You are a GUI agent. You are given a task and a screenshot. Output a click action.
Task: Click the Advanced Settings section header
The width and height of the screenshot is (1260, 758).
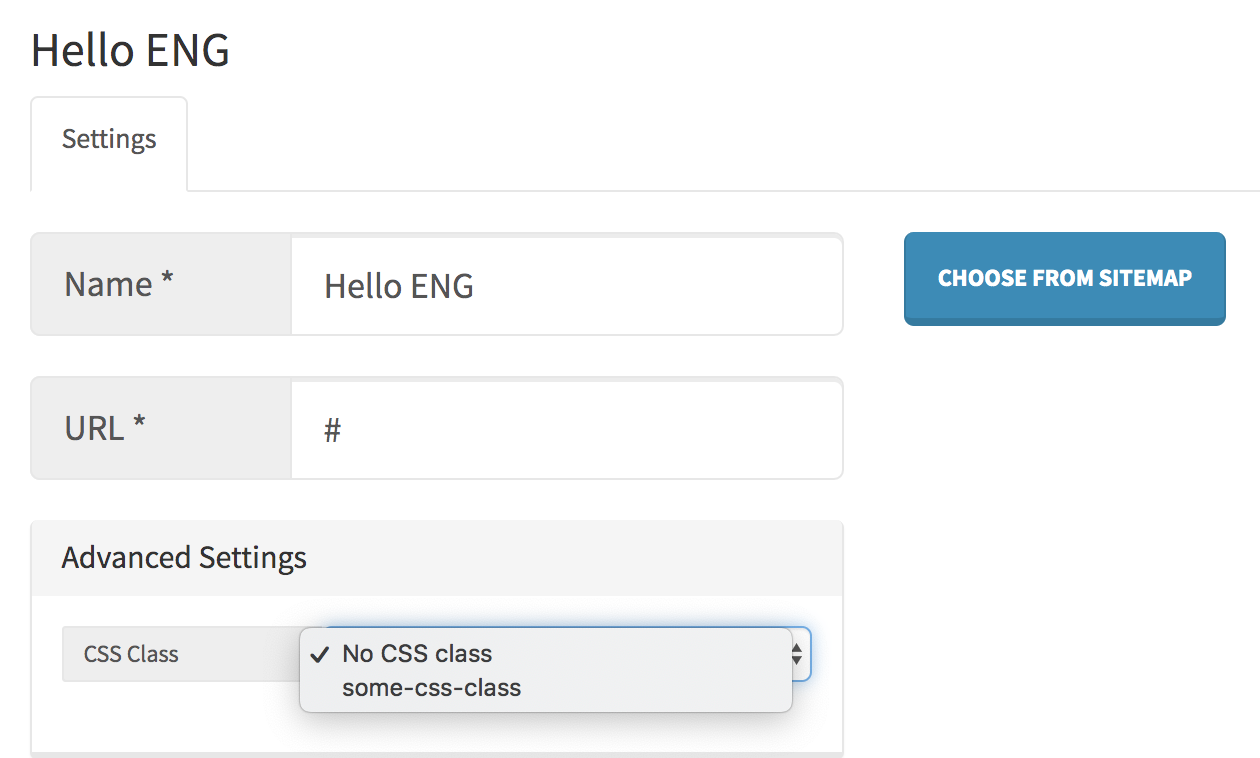coord(184,557)
